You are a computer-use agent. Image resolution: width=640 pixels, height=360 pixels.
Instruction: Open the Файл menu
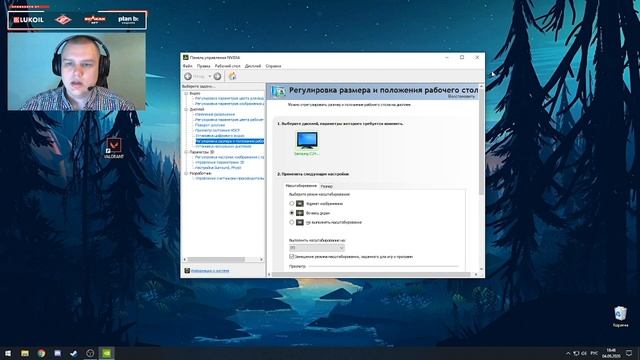(x=187, y=66)
